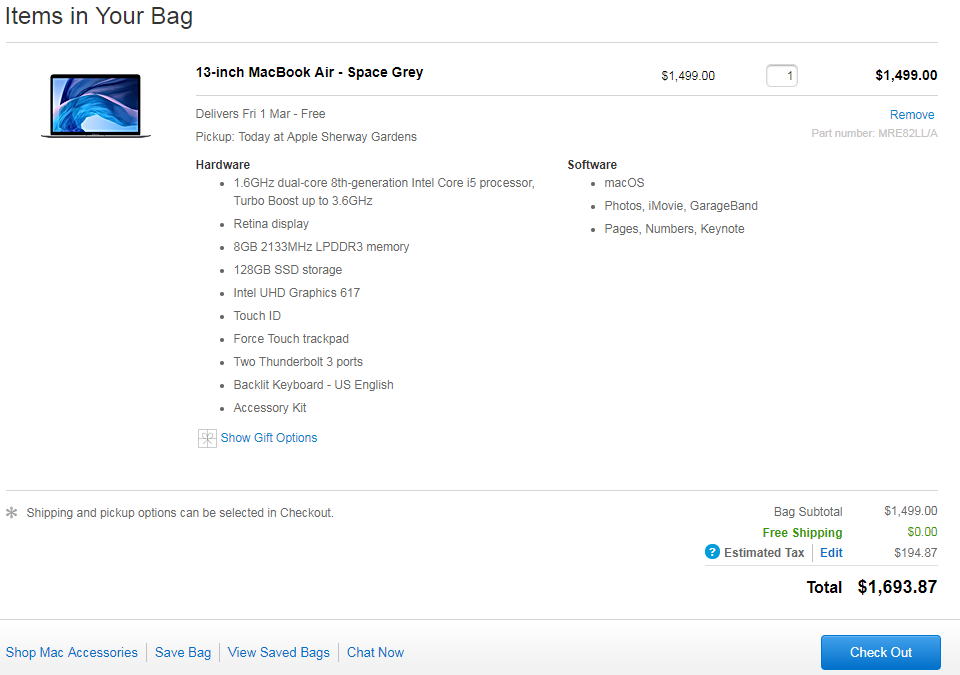Click the gift box icon
Viewport: 960px width, 675px height.
coord(207,438)
